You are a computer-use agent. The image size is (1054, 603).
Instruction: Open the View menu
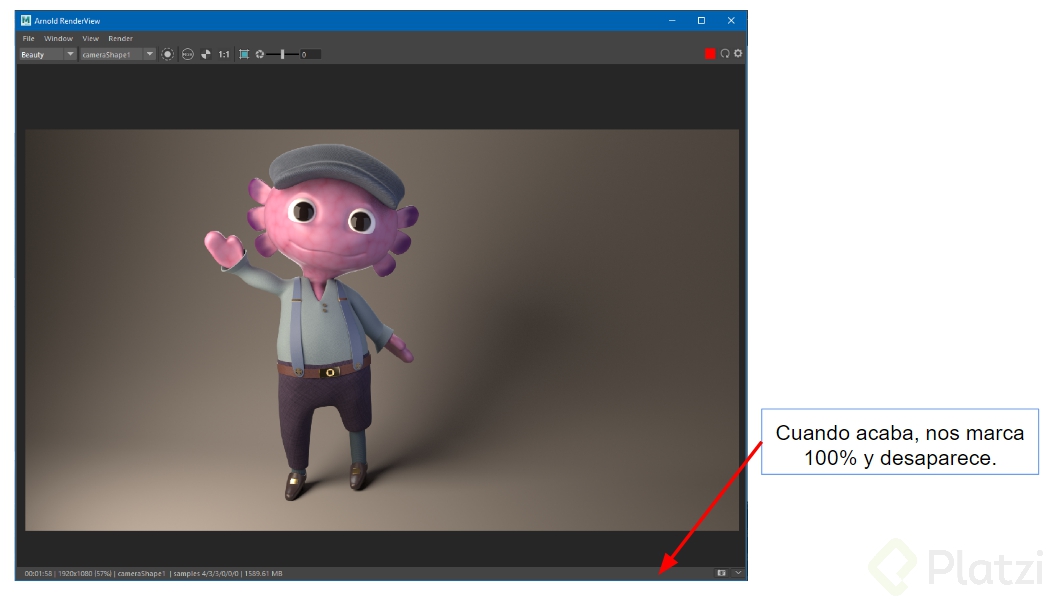[90, 38]
